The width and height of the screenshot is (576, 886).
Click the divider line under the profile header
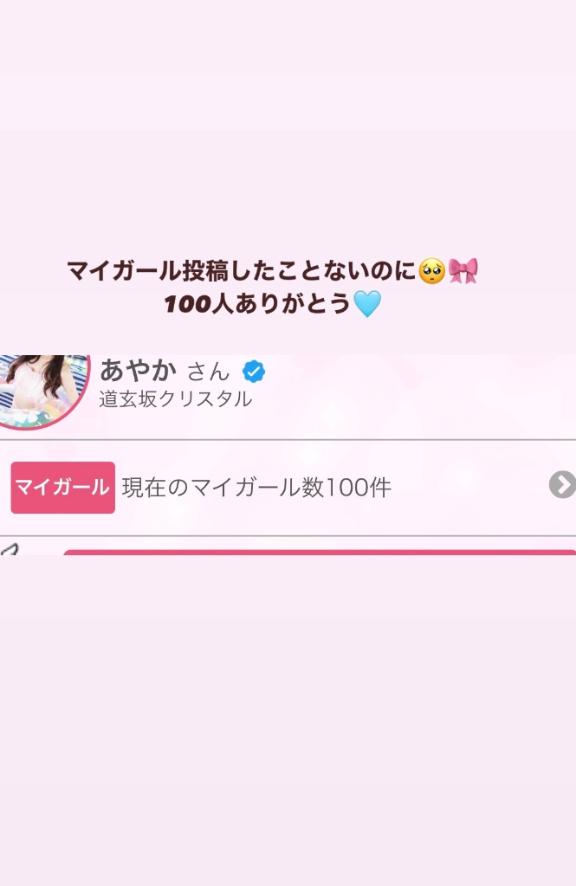[288, 439]
